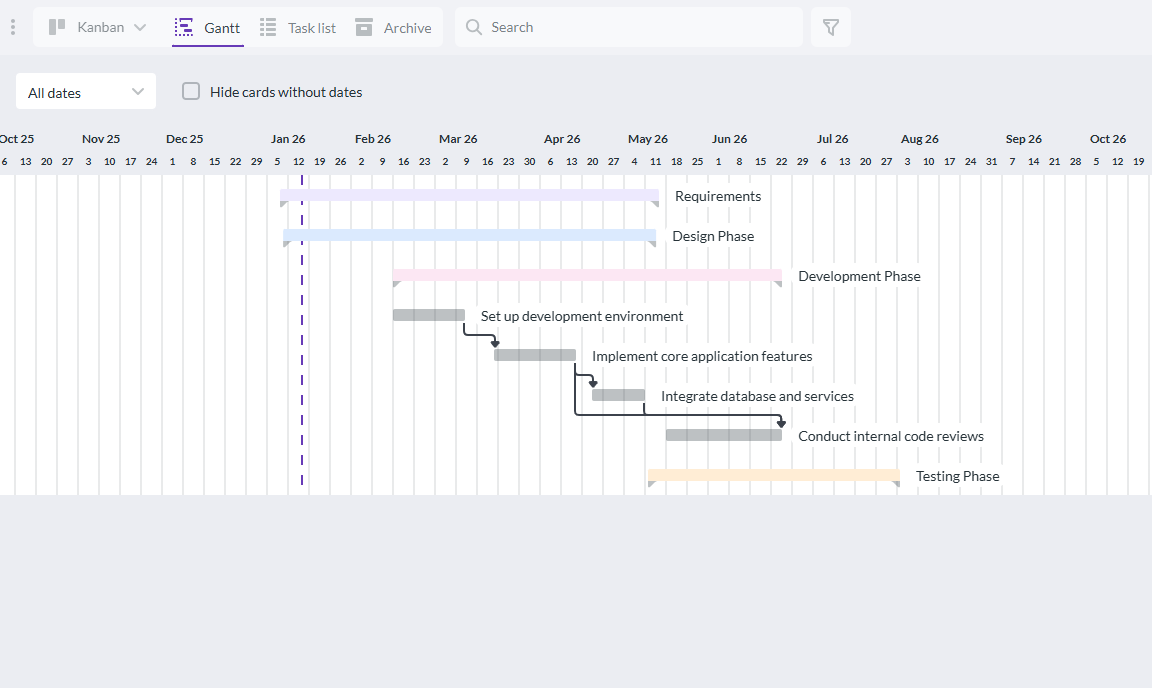
Task: Click the search magnifier icon
Action: pos(473,27)
